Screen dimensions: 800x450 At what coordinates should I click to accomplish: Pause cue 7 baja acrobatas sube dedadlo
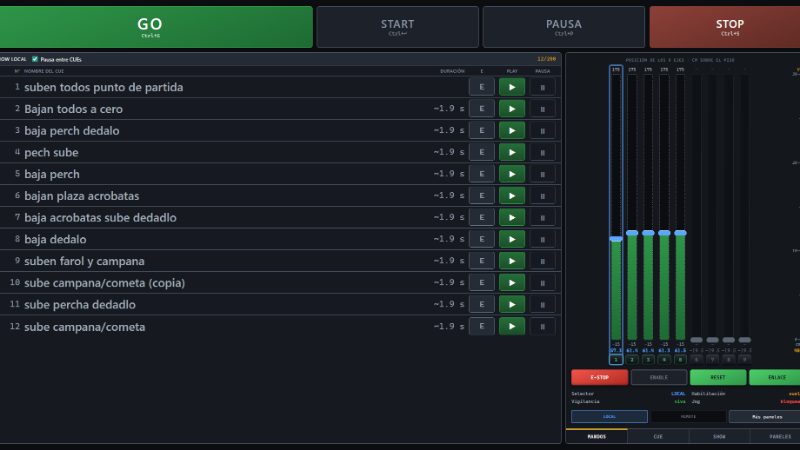542,217
